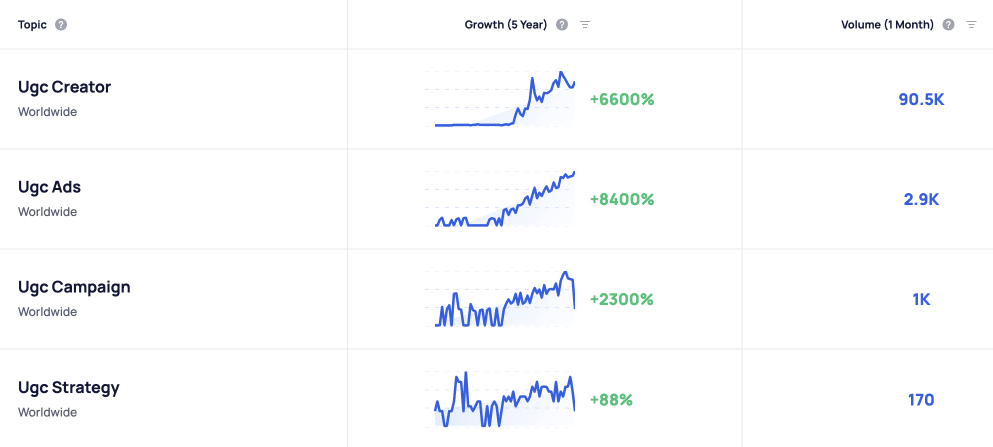This screenshot has height=447, width=993.
Task: Open the Volume (1 Month) help icon
Action: [948, 25]
